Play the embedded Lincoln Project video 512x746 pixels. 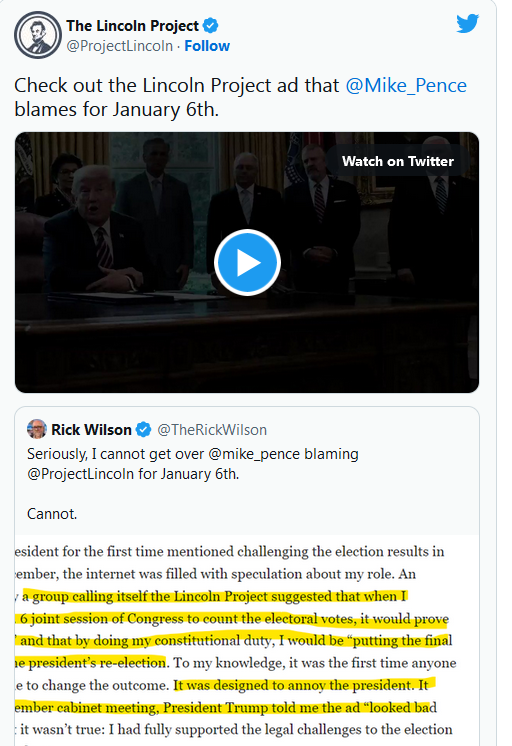coord(247,262)
